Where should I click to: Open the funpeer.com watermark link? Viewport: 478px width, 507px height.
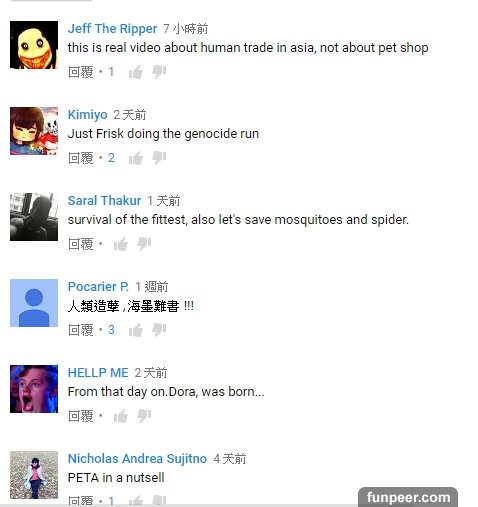[408, 497]
